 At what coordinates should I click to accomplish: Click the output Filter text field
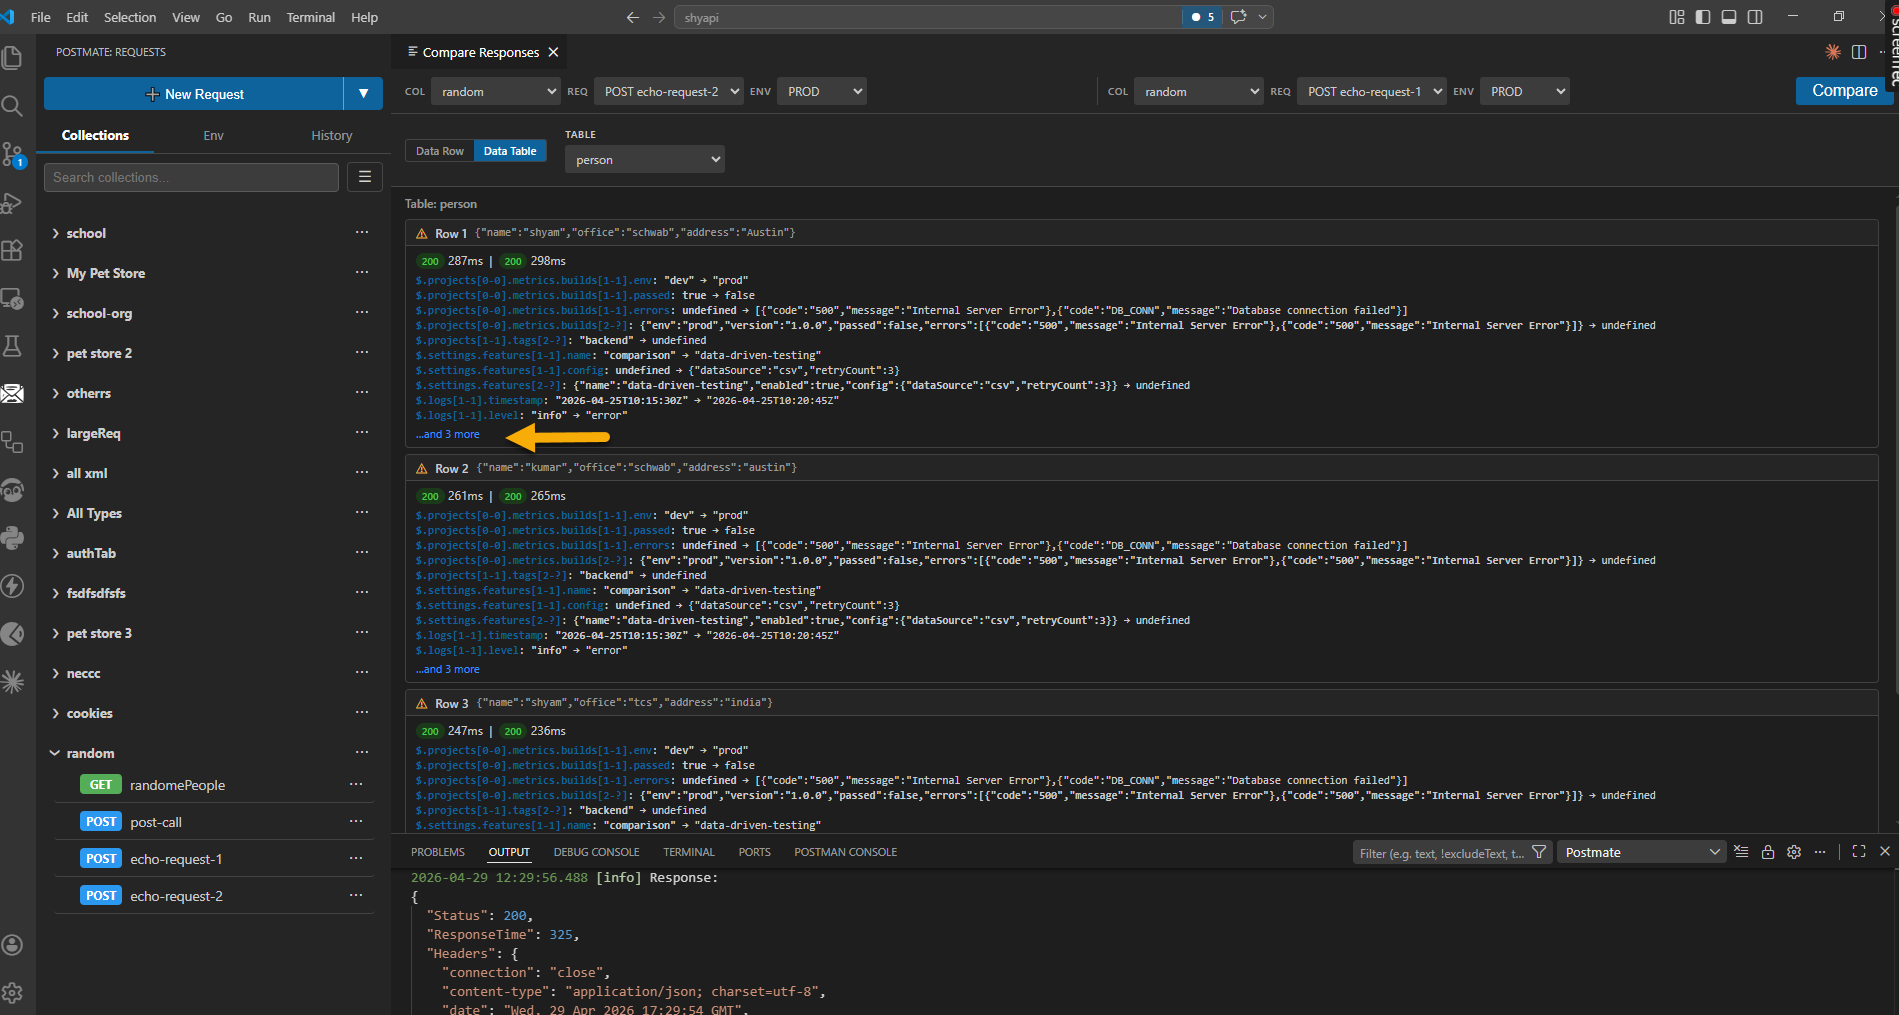pos(1442,852)
